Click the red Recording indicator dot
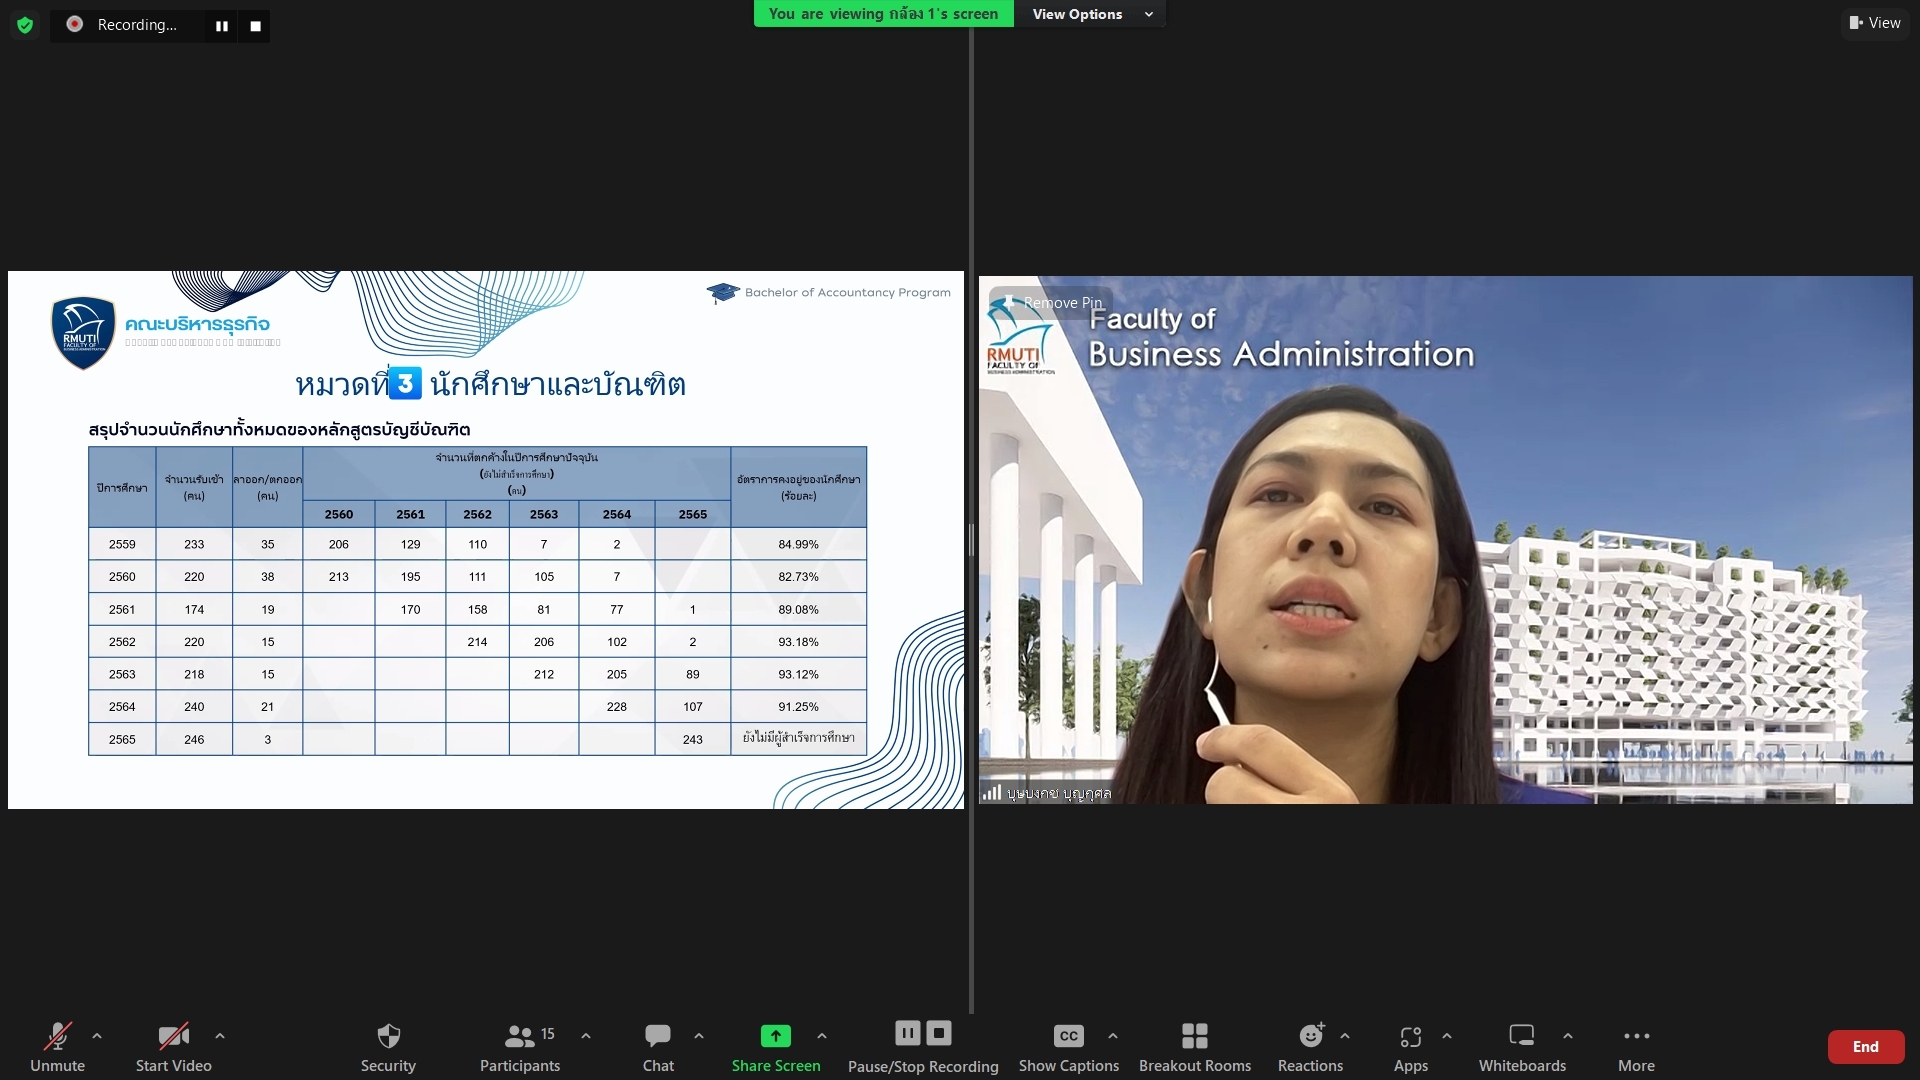Image resolution: width=1920 pixels, height=1080 pixels. [x=74, y=24]
